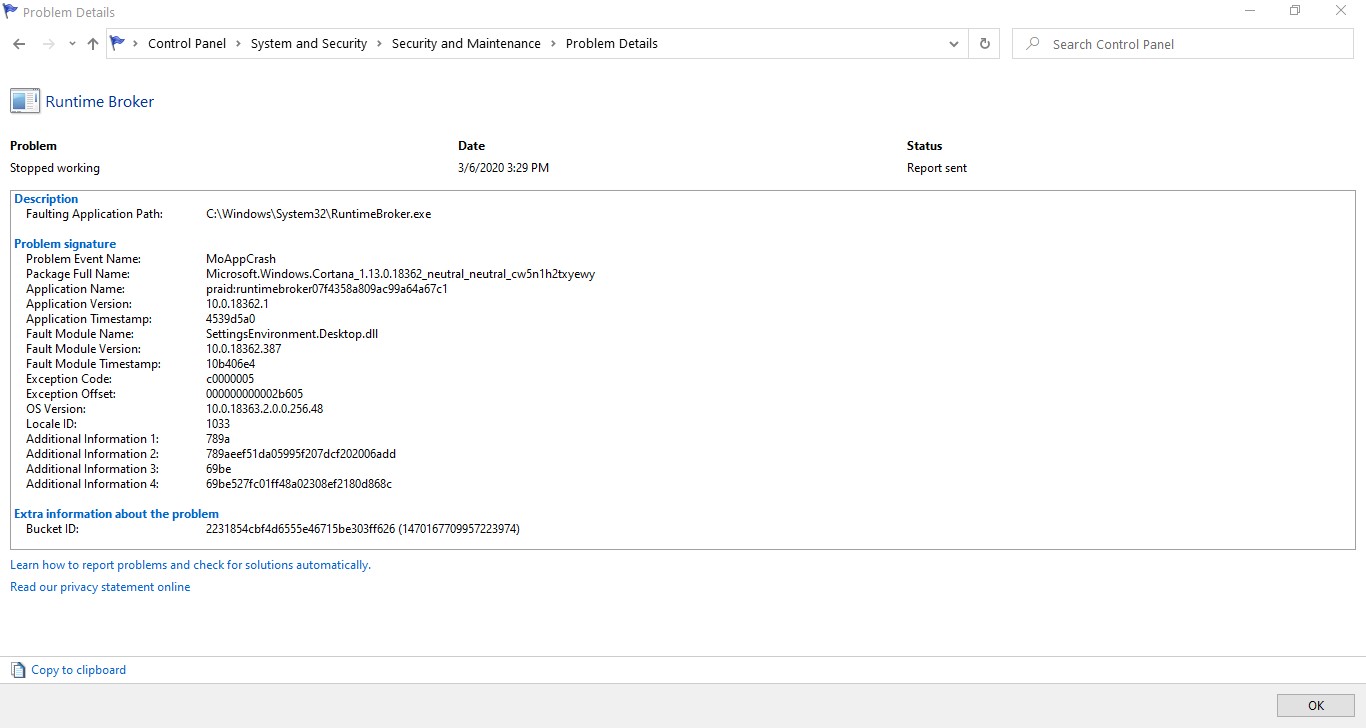Viewport: 1366px width, 728px height.
Task: Click the search magnifier icon
Action: 1033,44
